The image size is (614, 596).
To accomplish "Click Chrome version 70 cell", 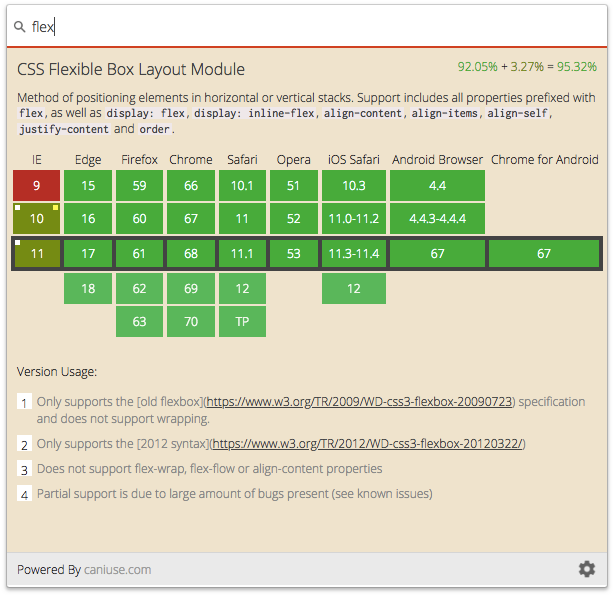I will pyautogui.click(x=191, y=321).
